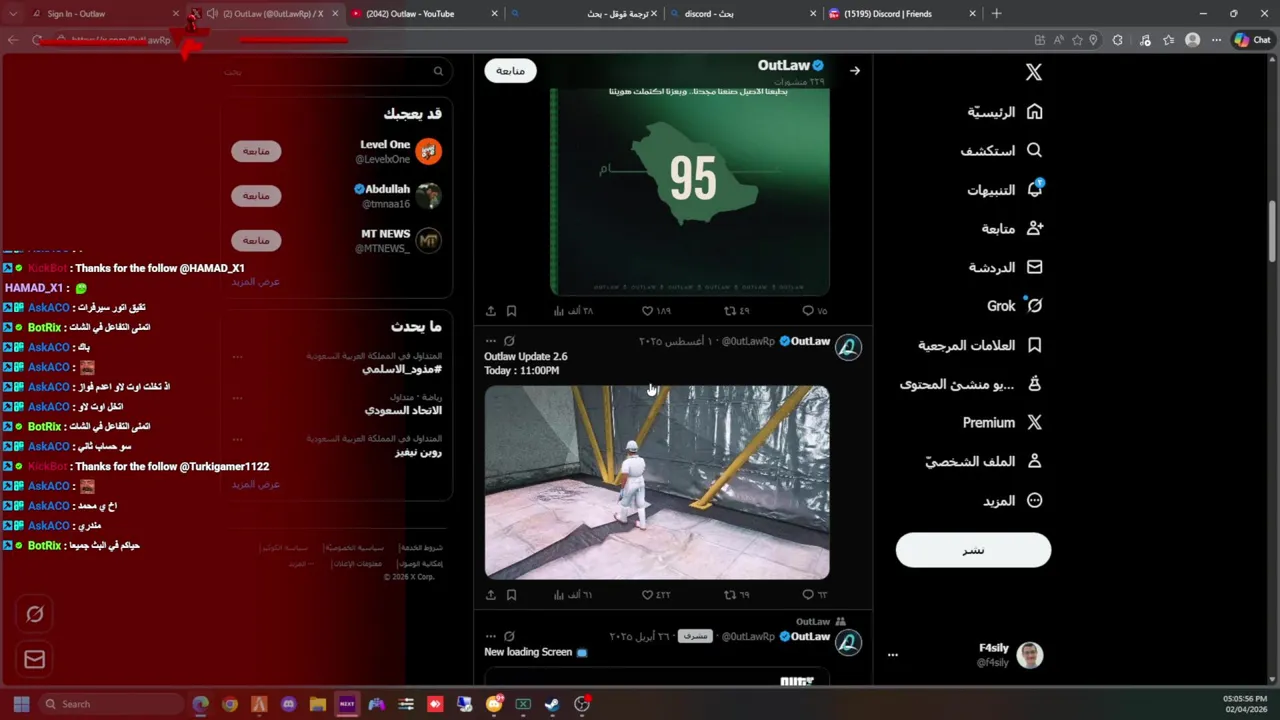Open Edge Copilot Chat button
The height and width of the screenshot is (720, 1280).
(1252, 40)
